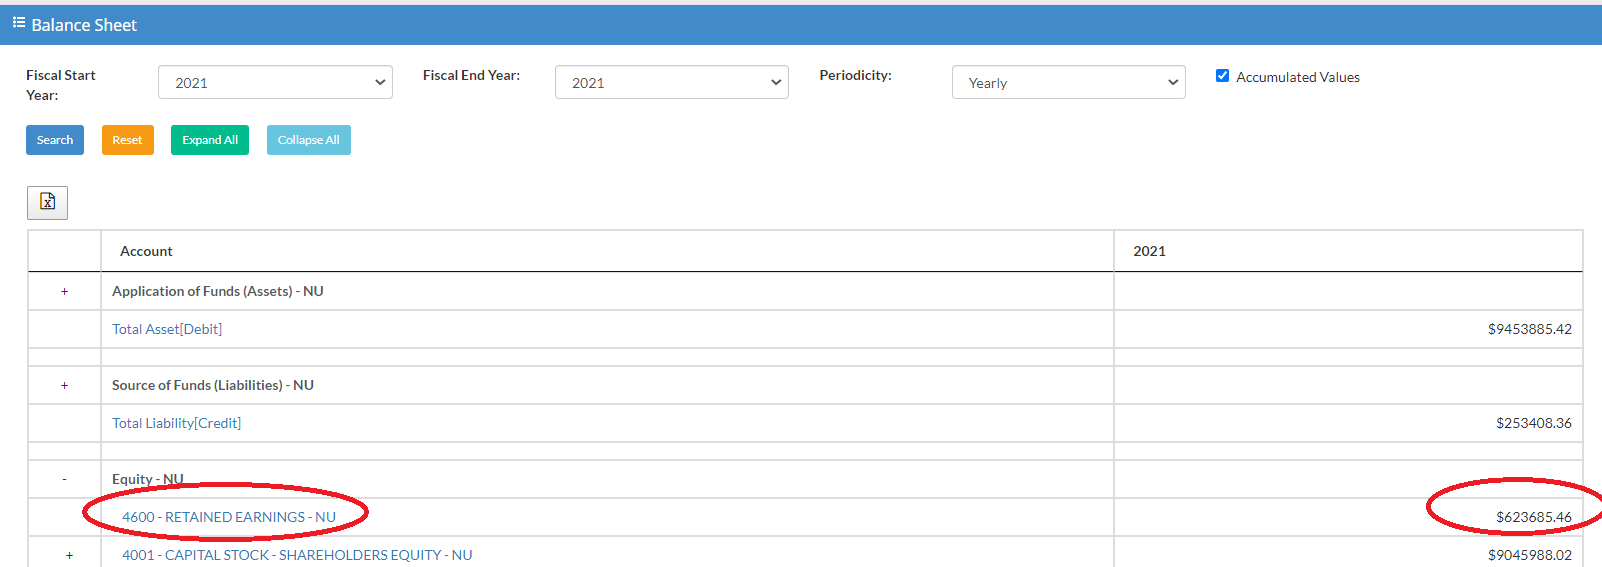This screenshot has width=1602, height=567.
Task: Open the Total Asset[Debit] link
Action: point(167,329)
